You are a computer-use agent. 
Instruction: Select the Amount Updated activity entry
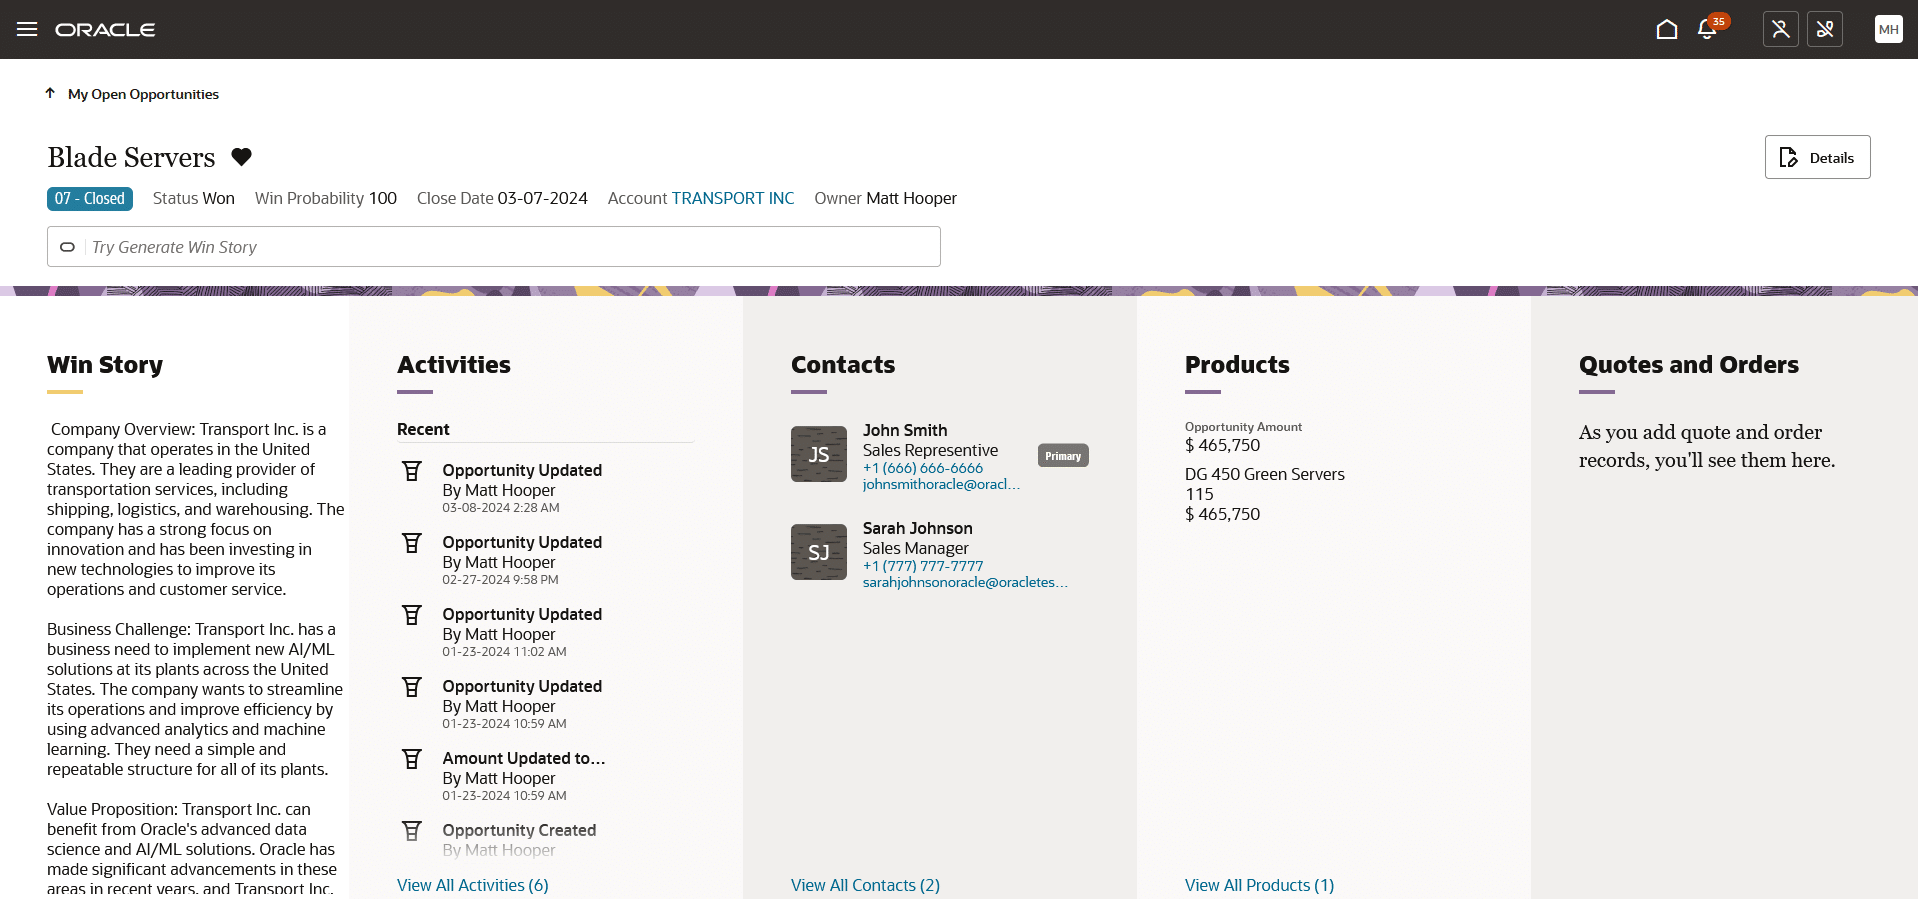pyautogui.click(x=523, y=758)
